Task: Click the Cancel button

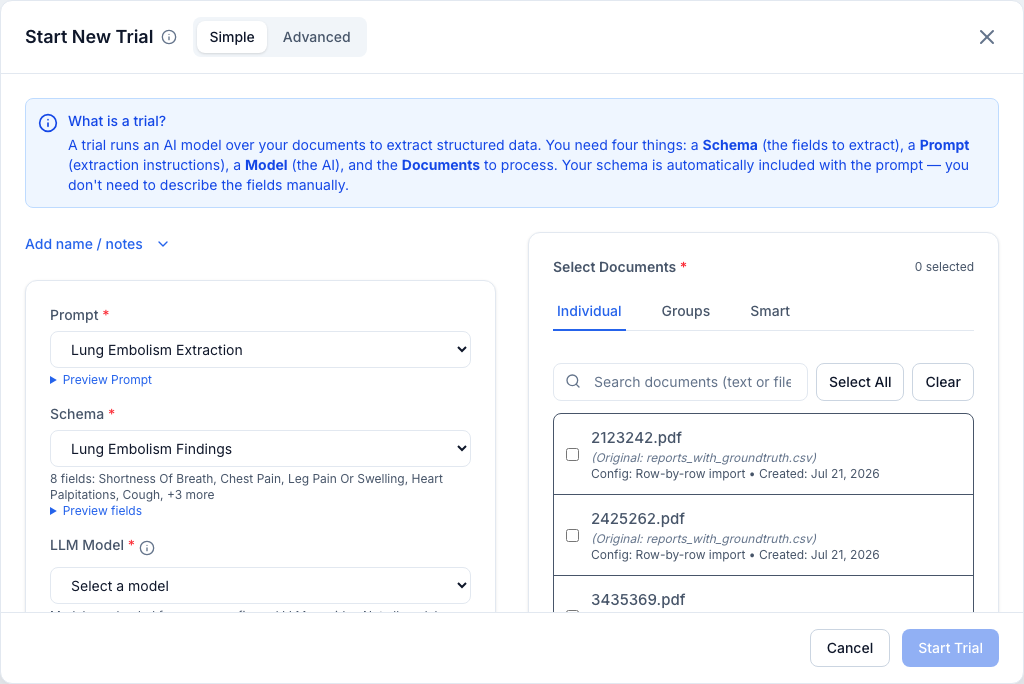Action: [x=850, y=648]
